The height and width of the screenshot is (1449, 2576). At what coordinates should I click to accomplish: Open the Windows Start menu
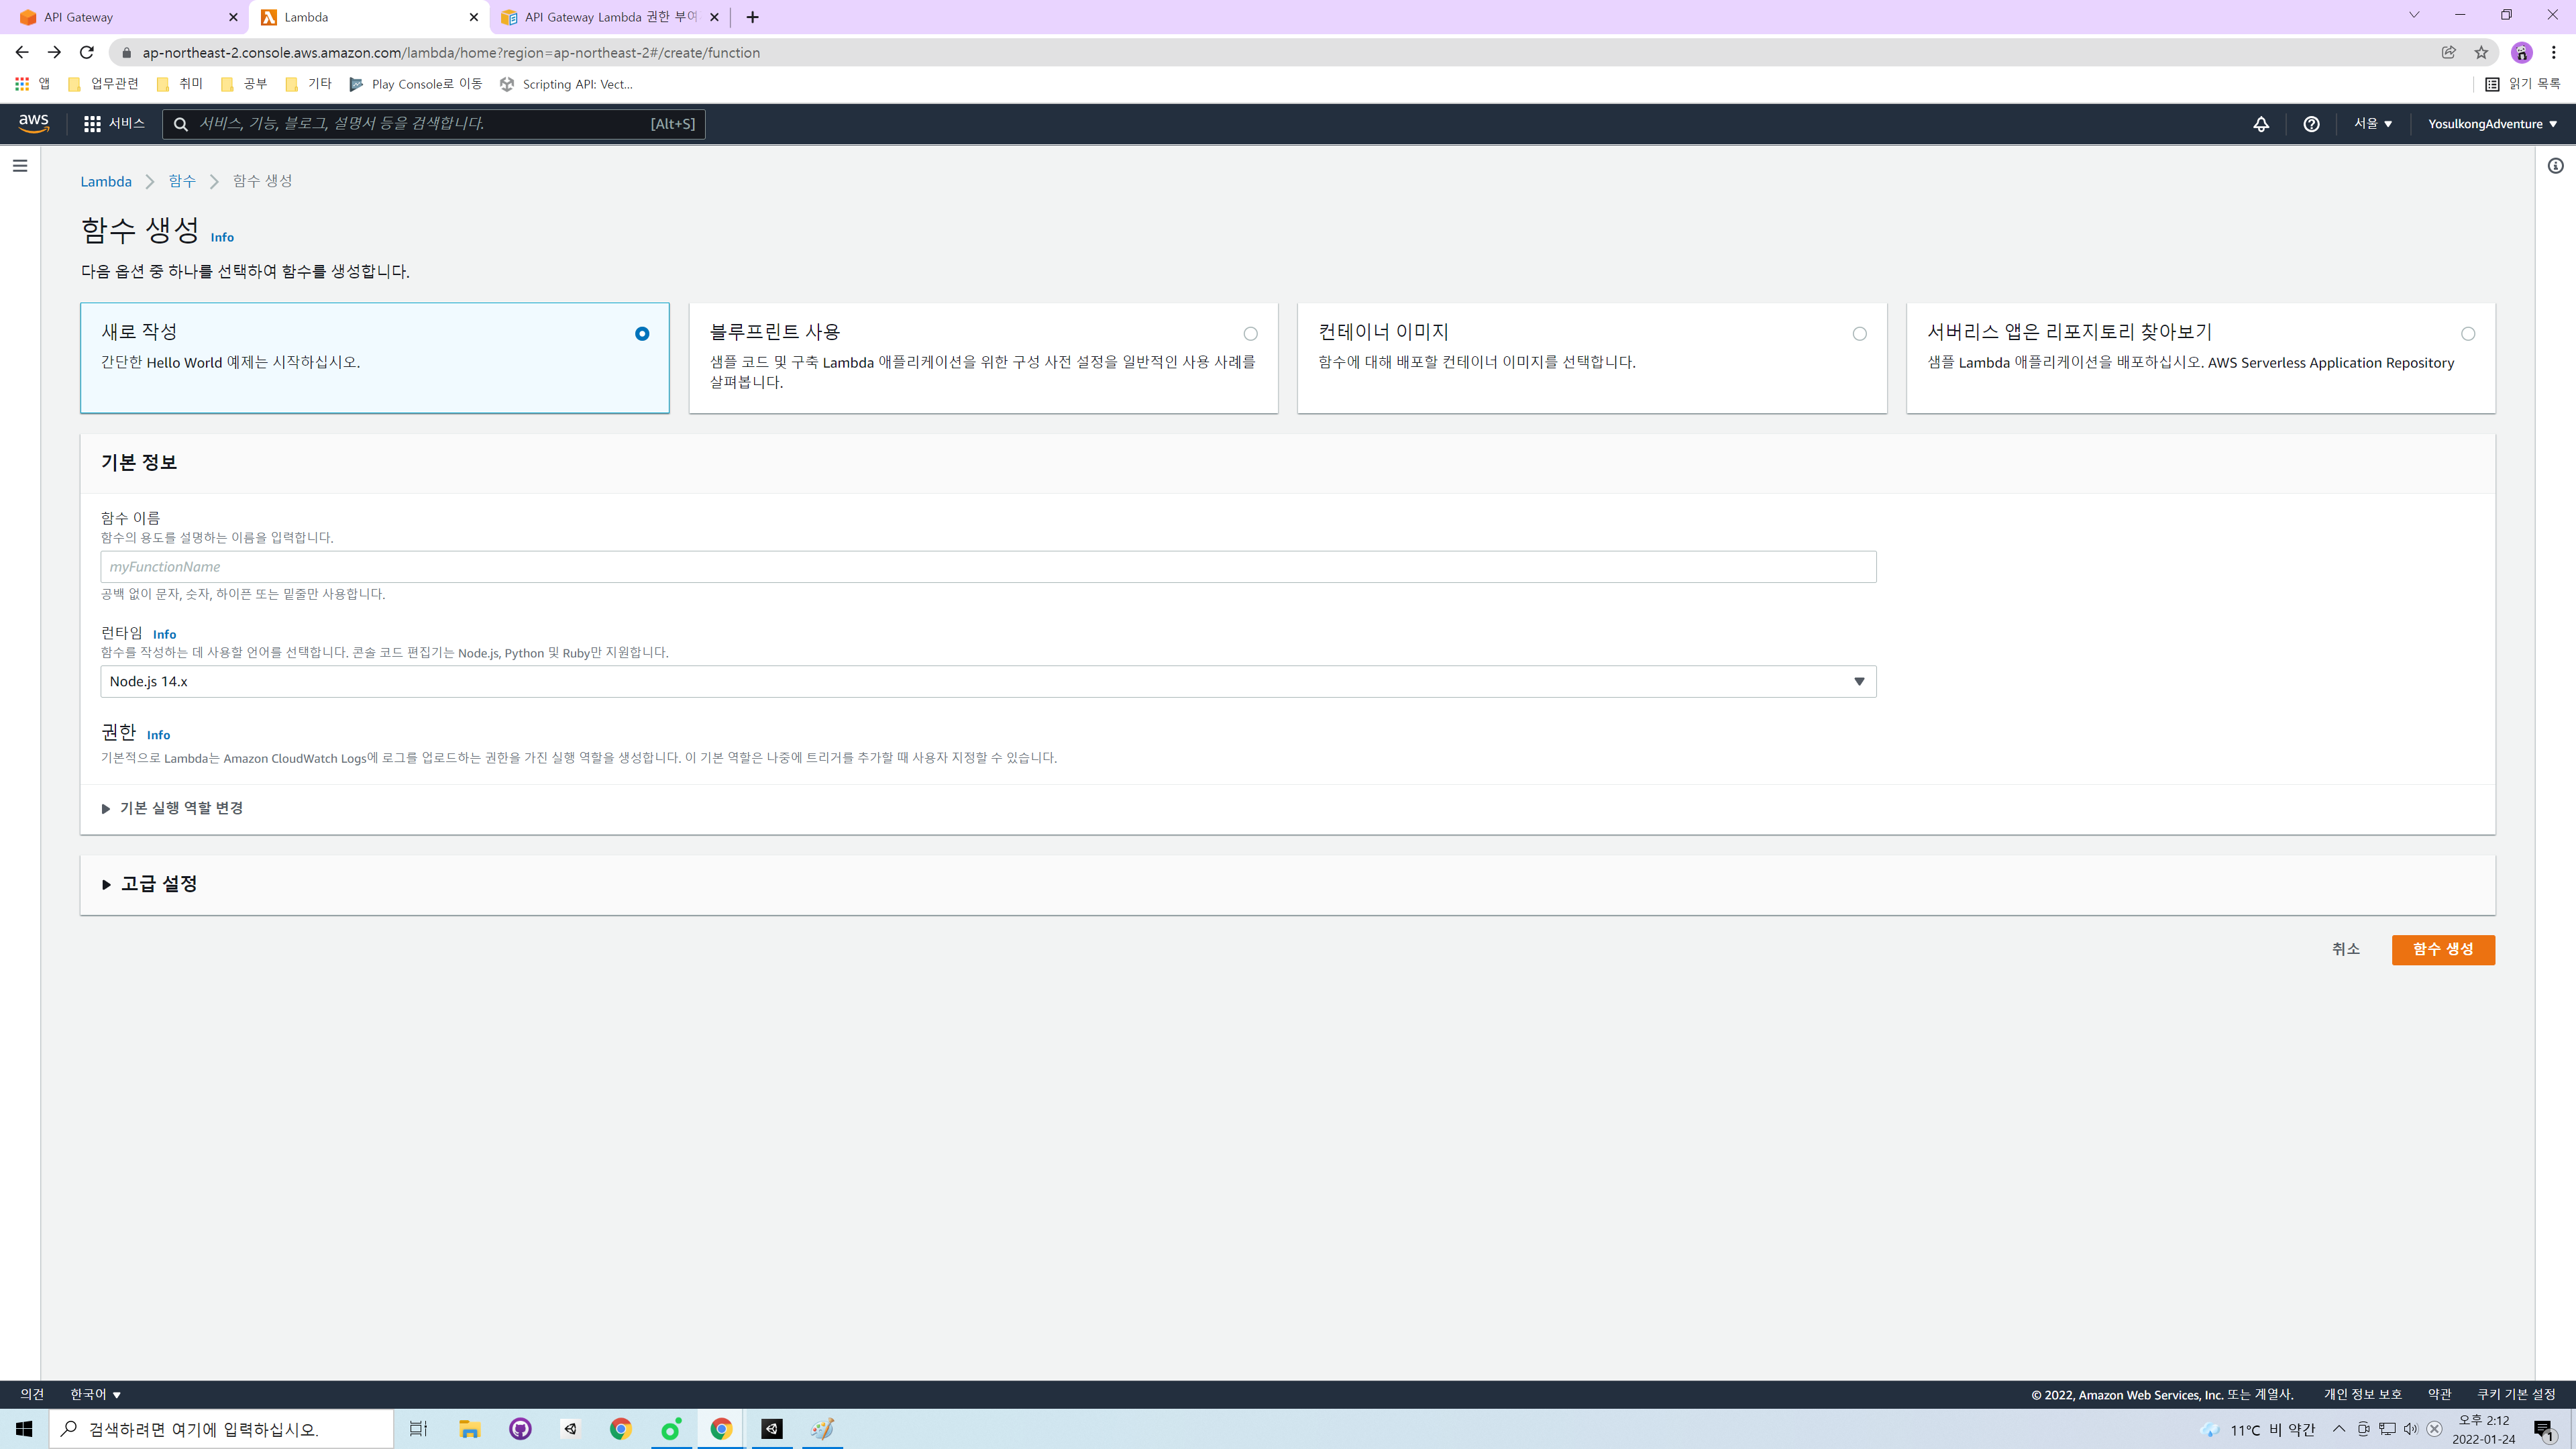tap(24, 1429)
